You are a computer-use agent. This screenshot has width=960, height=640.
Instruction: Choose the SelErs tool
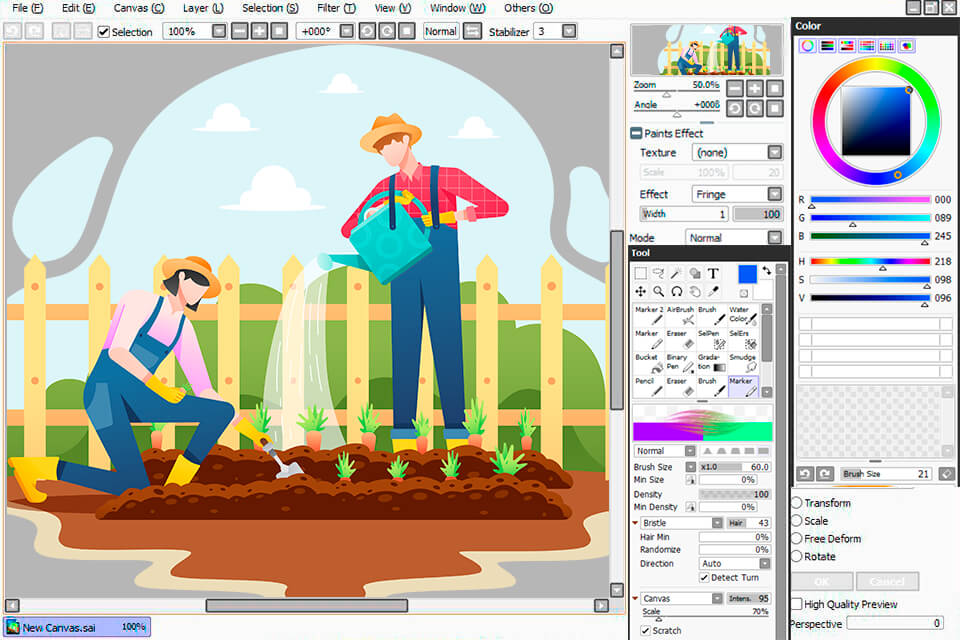(x=743, y=339)
